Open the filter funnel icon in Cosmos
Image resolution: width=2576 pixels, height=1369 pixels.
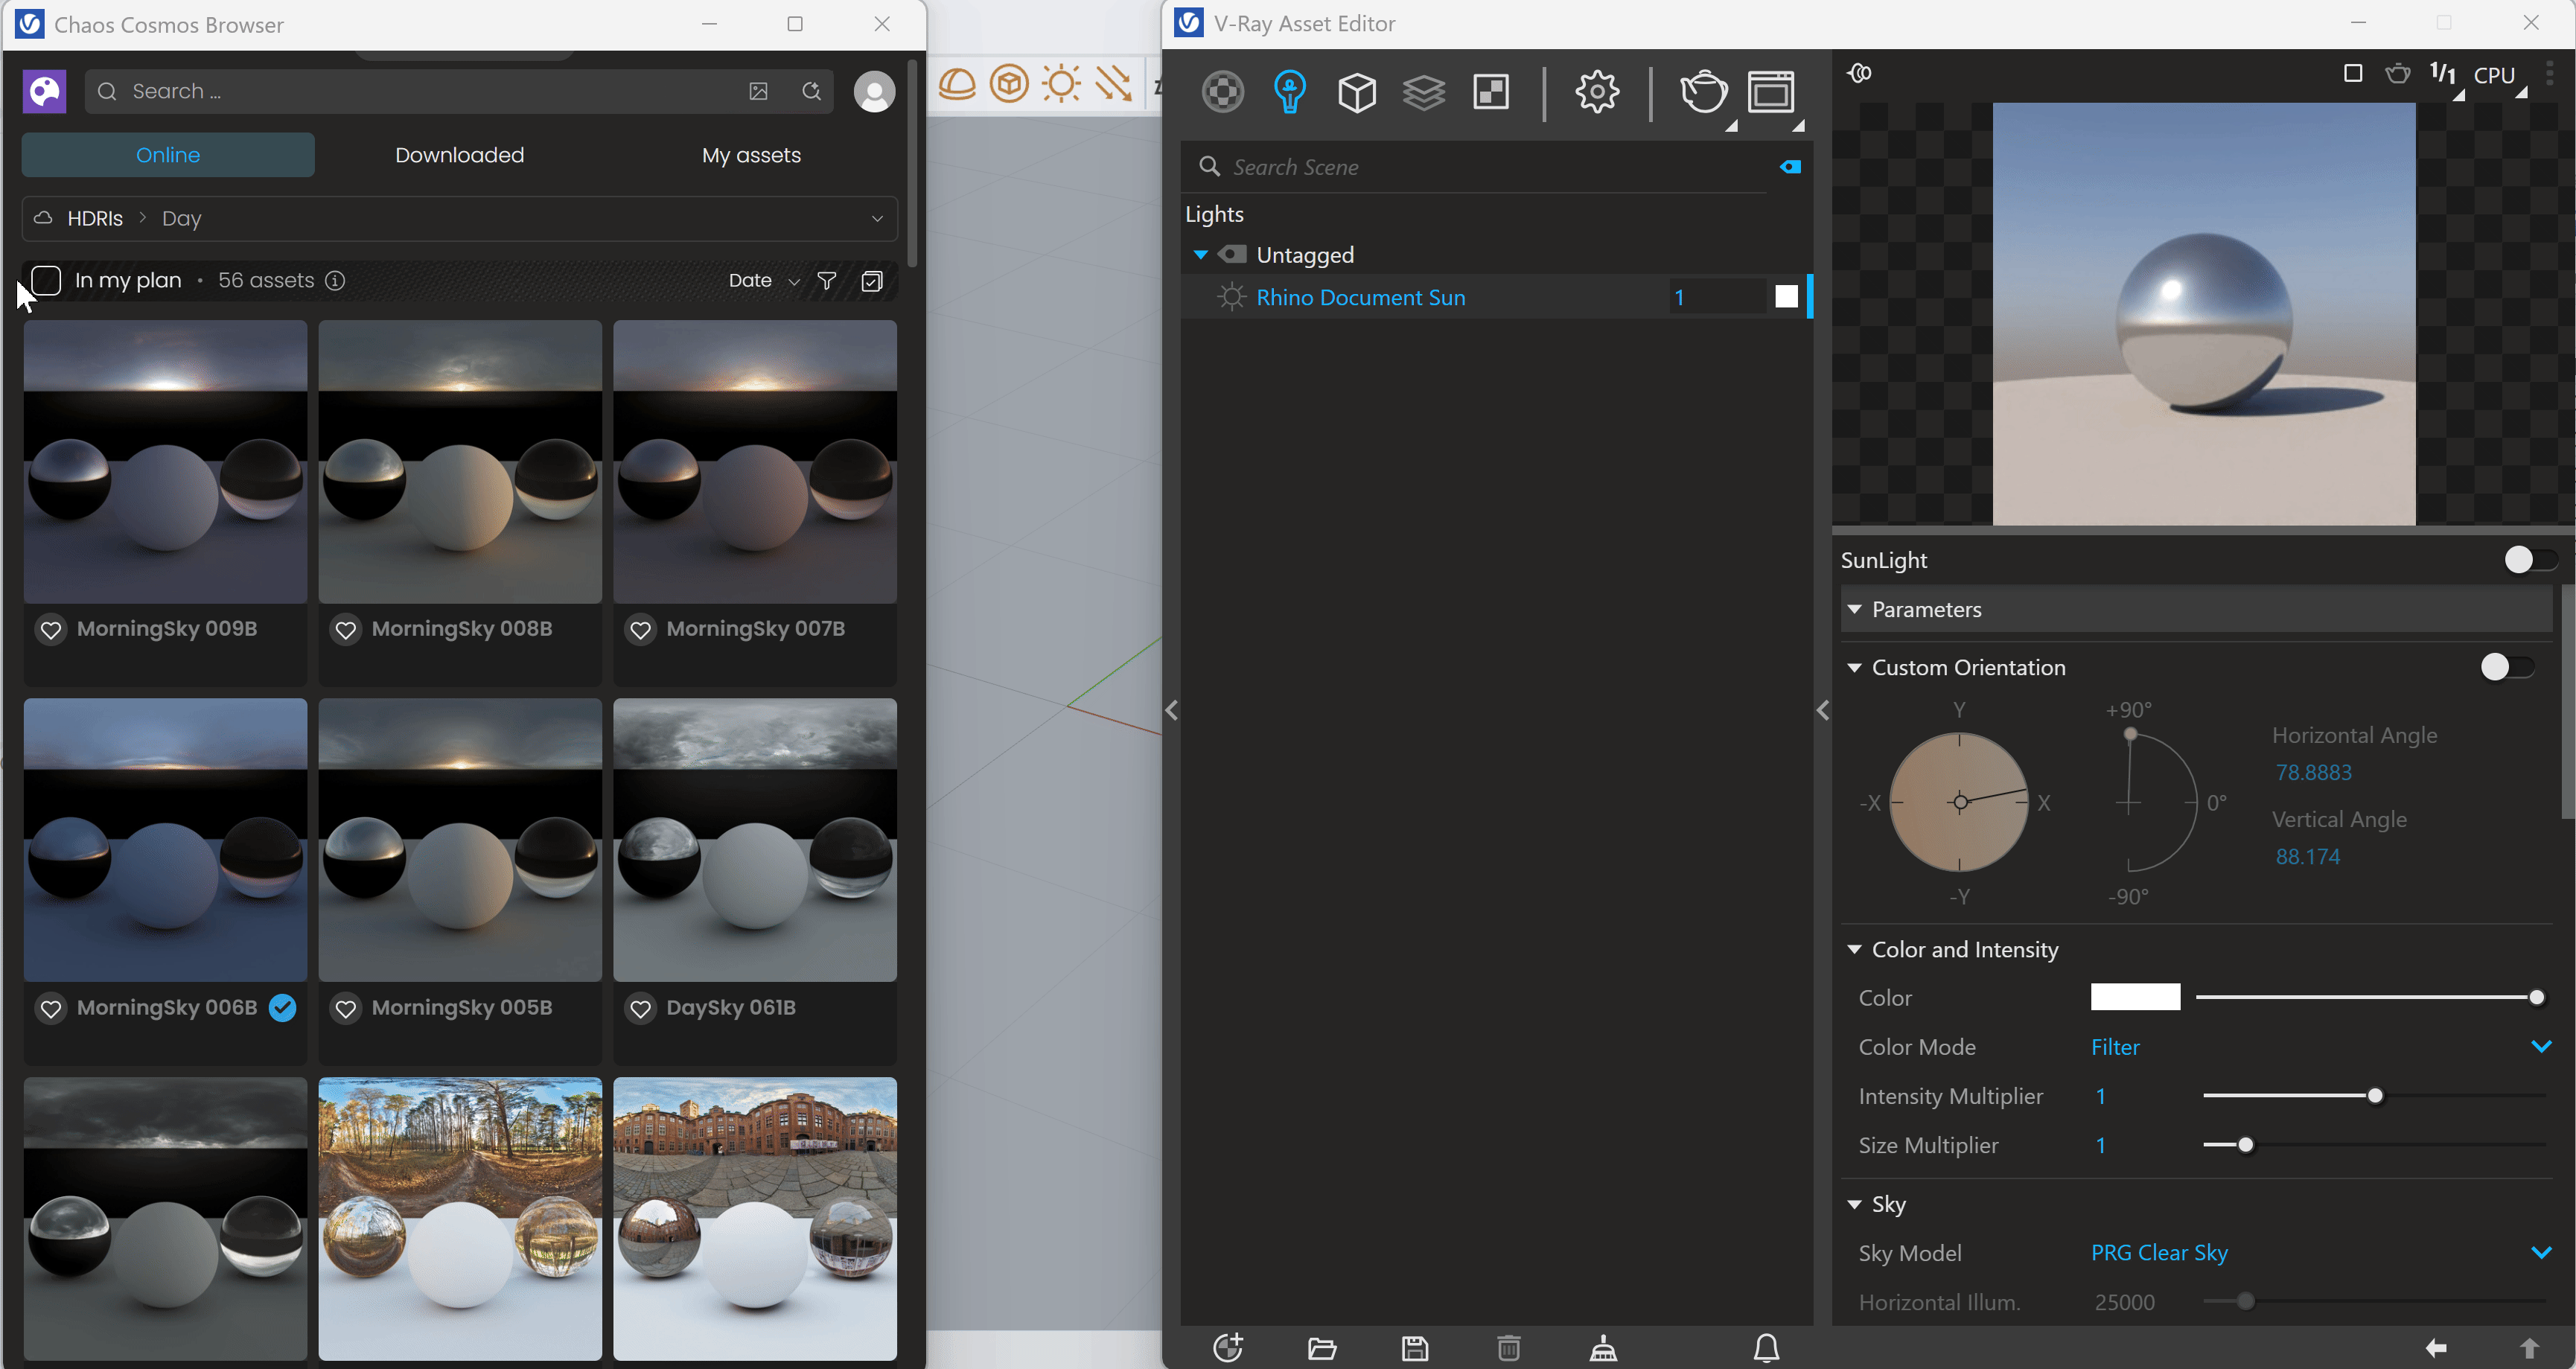tap(827, 280)
